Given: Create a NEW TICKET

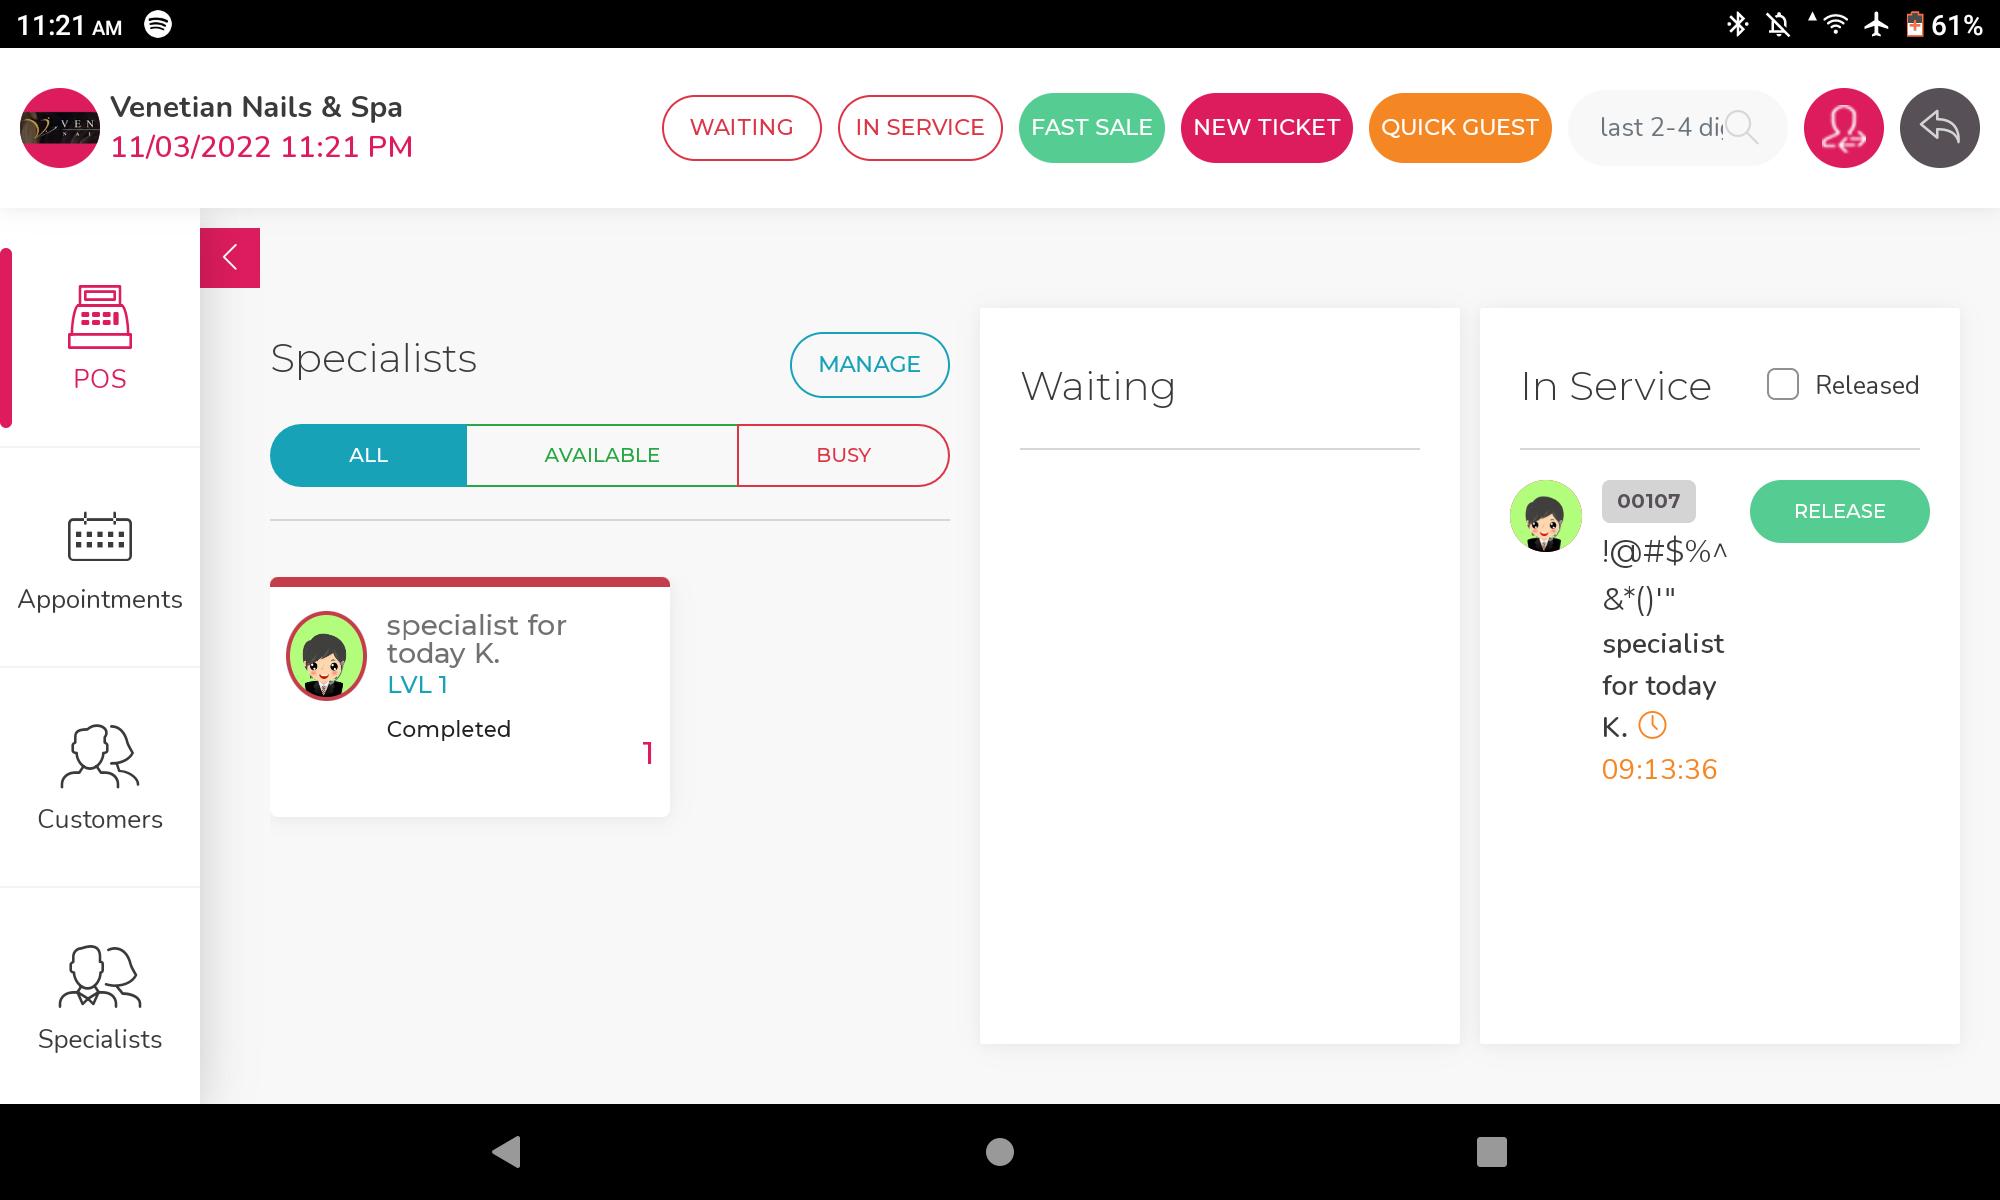Looking at the screenshot, I should coord(1267,128).
